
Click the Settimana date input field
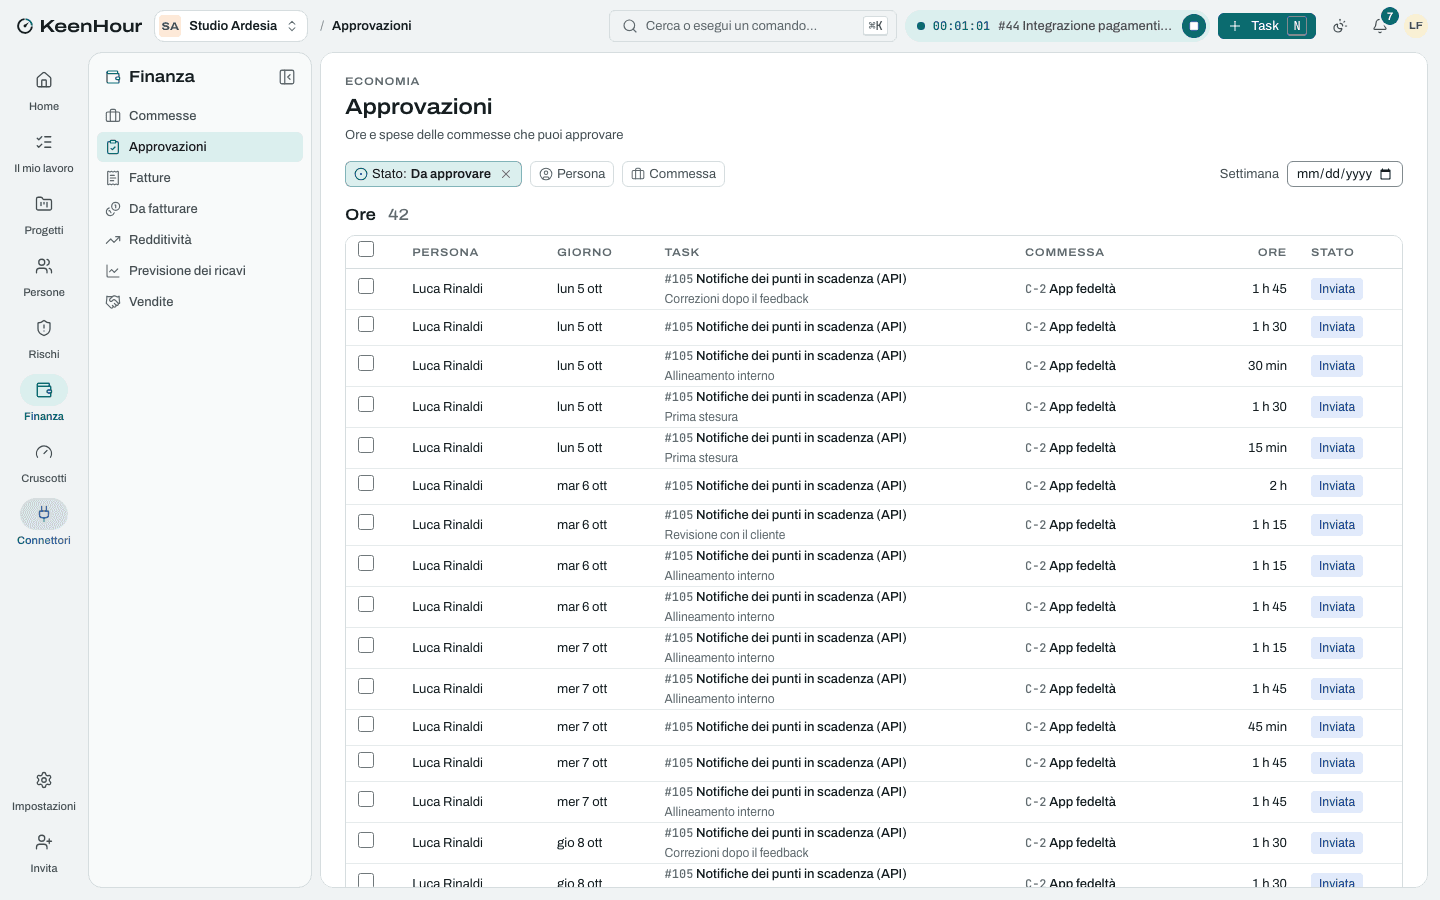[1344, 174]
